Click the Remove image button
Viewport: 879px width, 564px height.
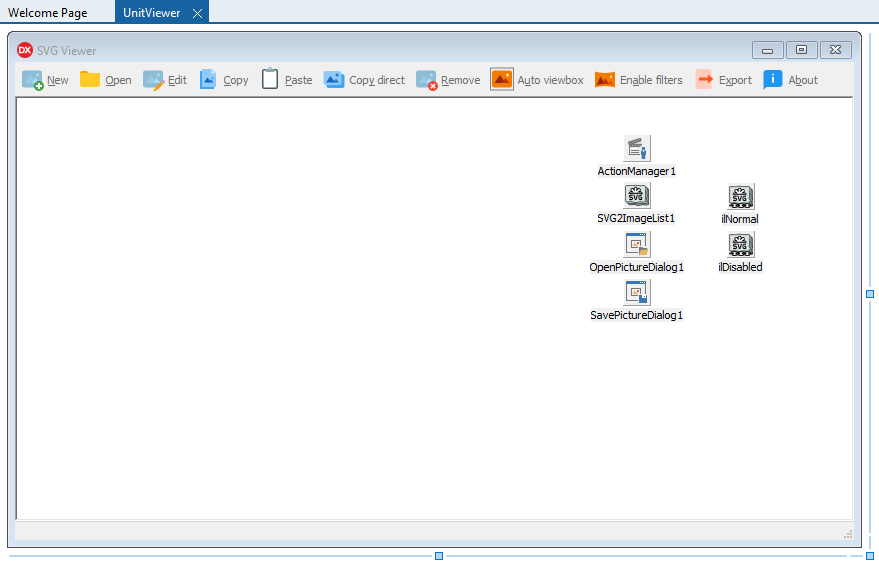[448, 80]
